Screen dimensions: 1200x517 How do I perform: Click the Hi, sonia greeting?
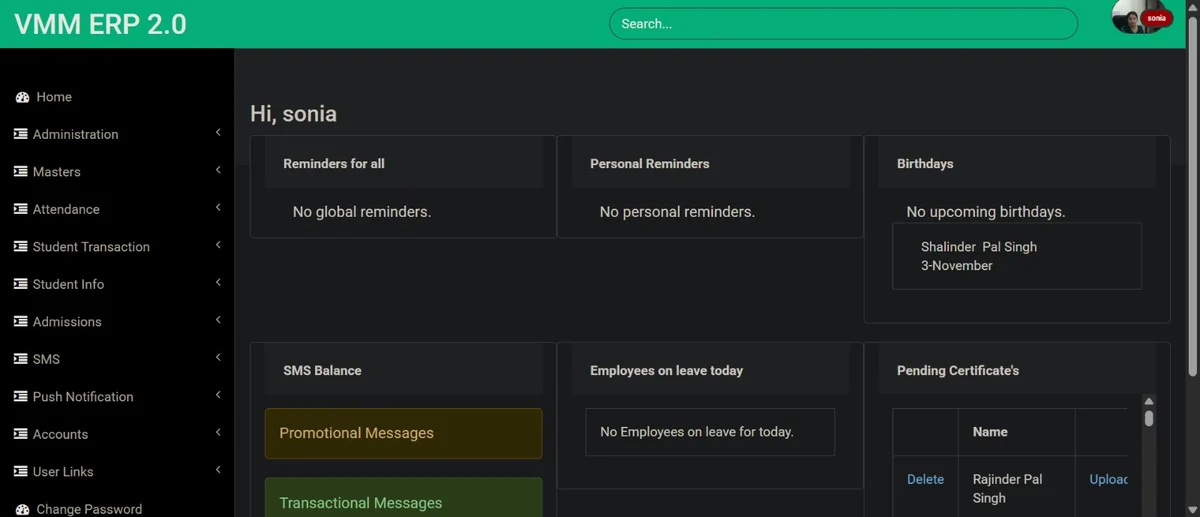pos(293,114)
